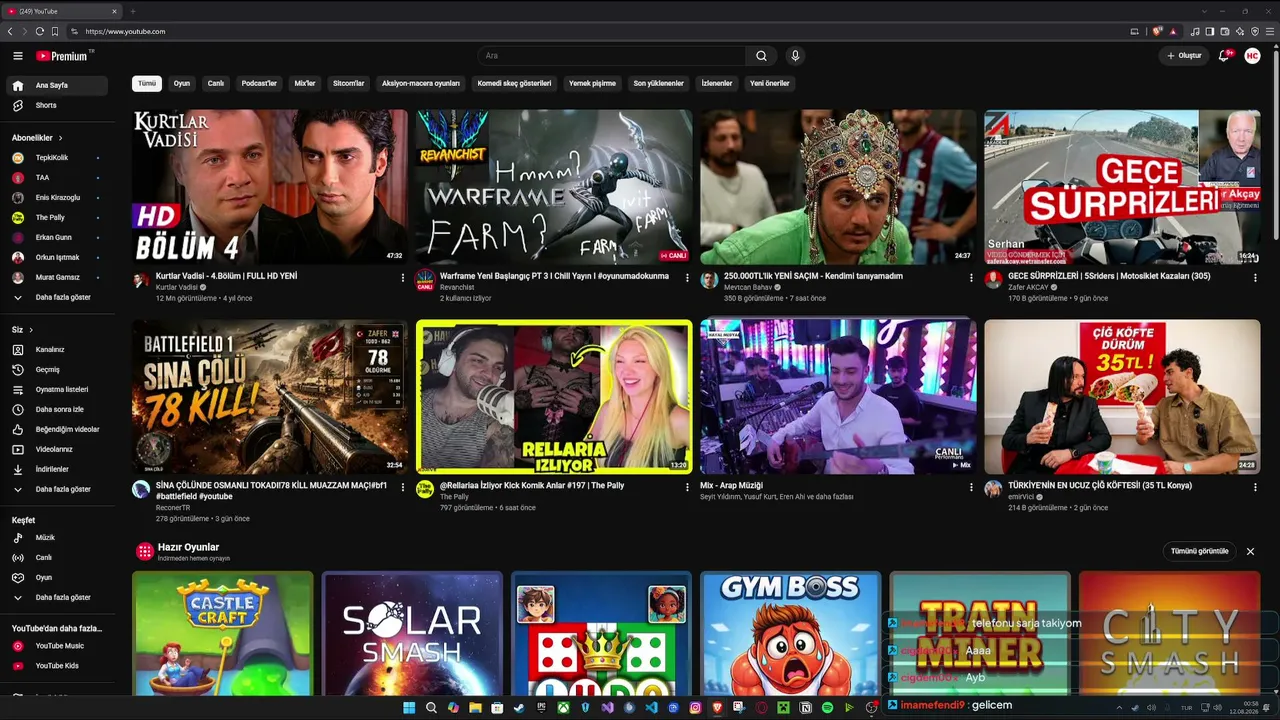1280x720 pixels.
Task: Show more subscriptions below Murat Gamsız
Action: click(58, 297)
